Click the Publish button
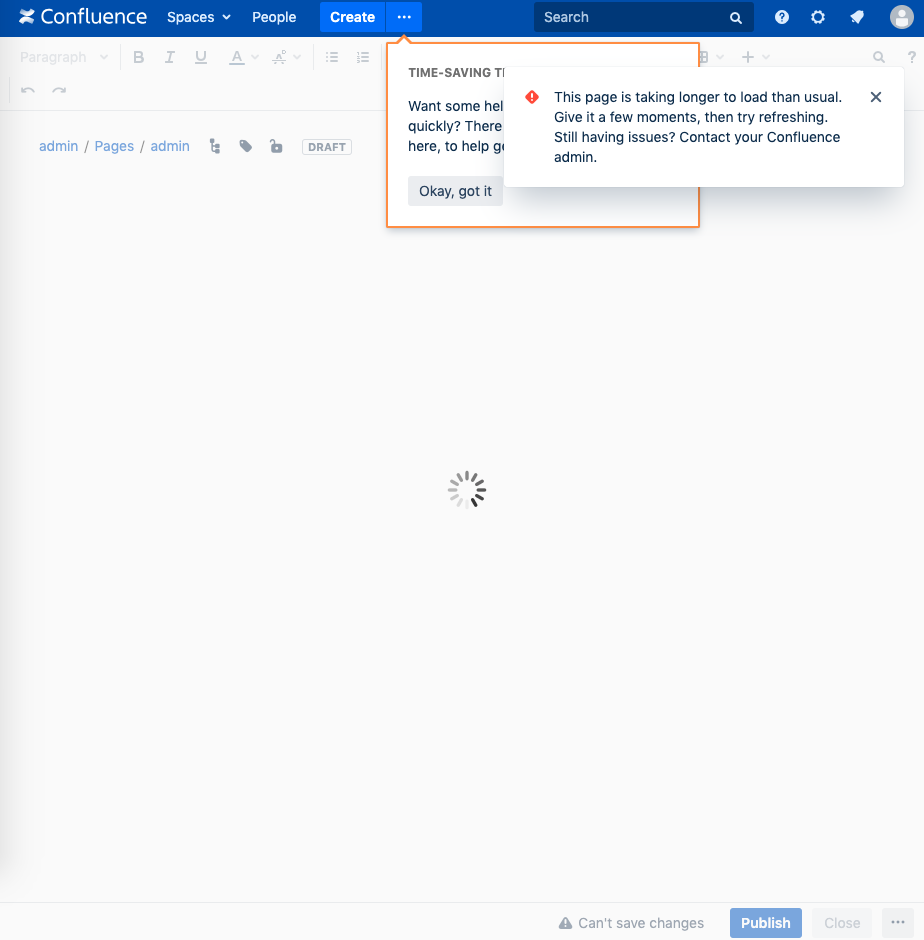This screenshot has height=940, width=924. (766, 923)
